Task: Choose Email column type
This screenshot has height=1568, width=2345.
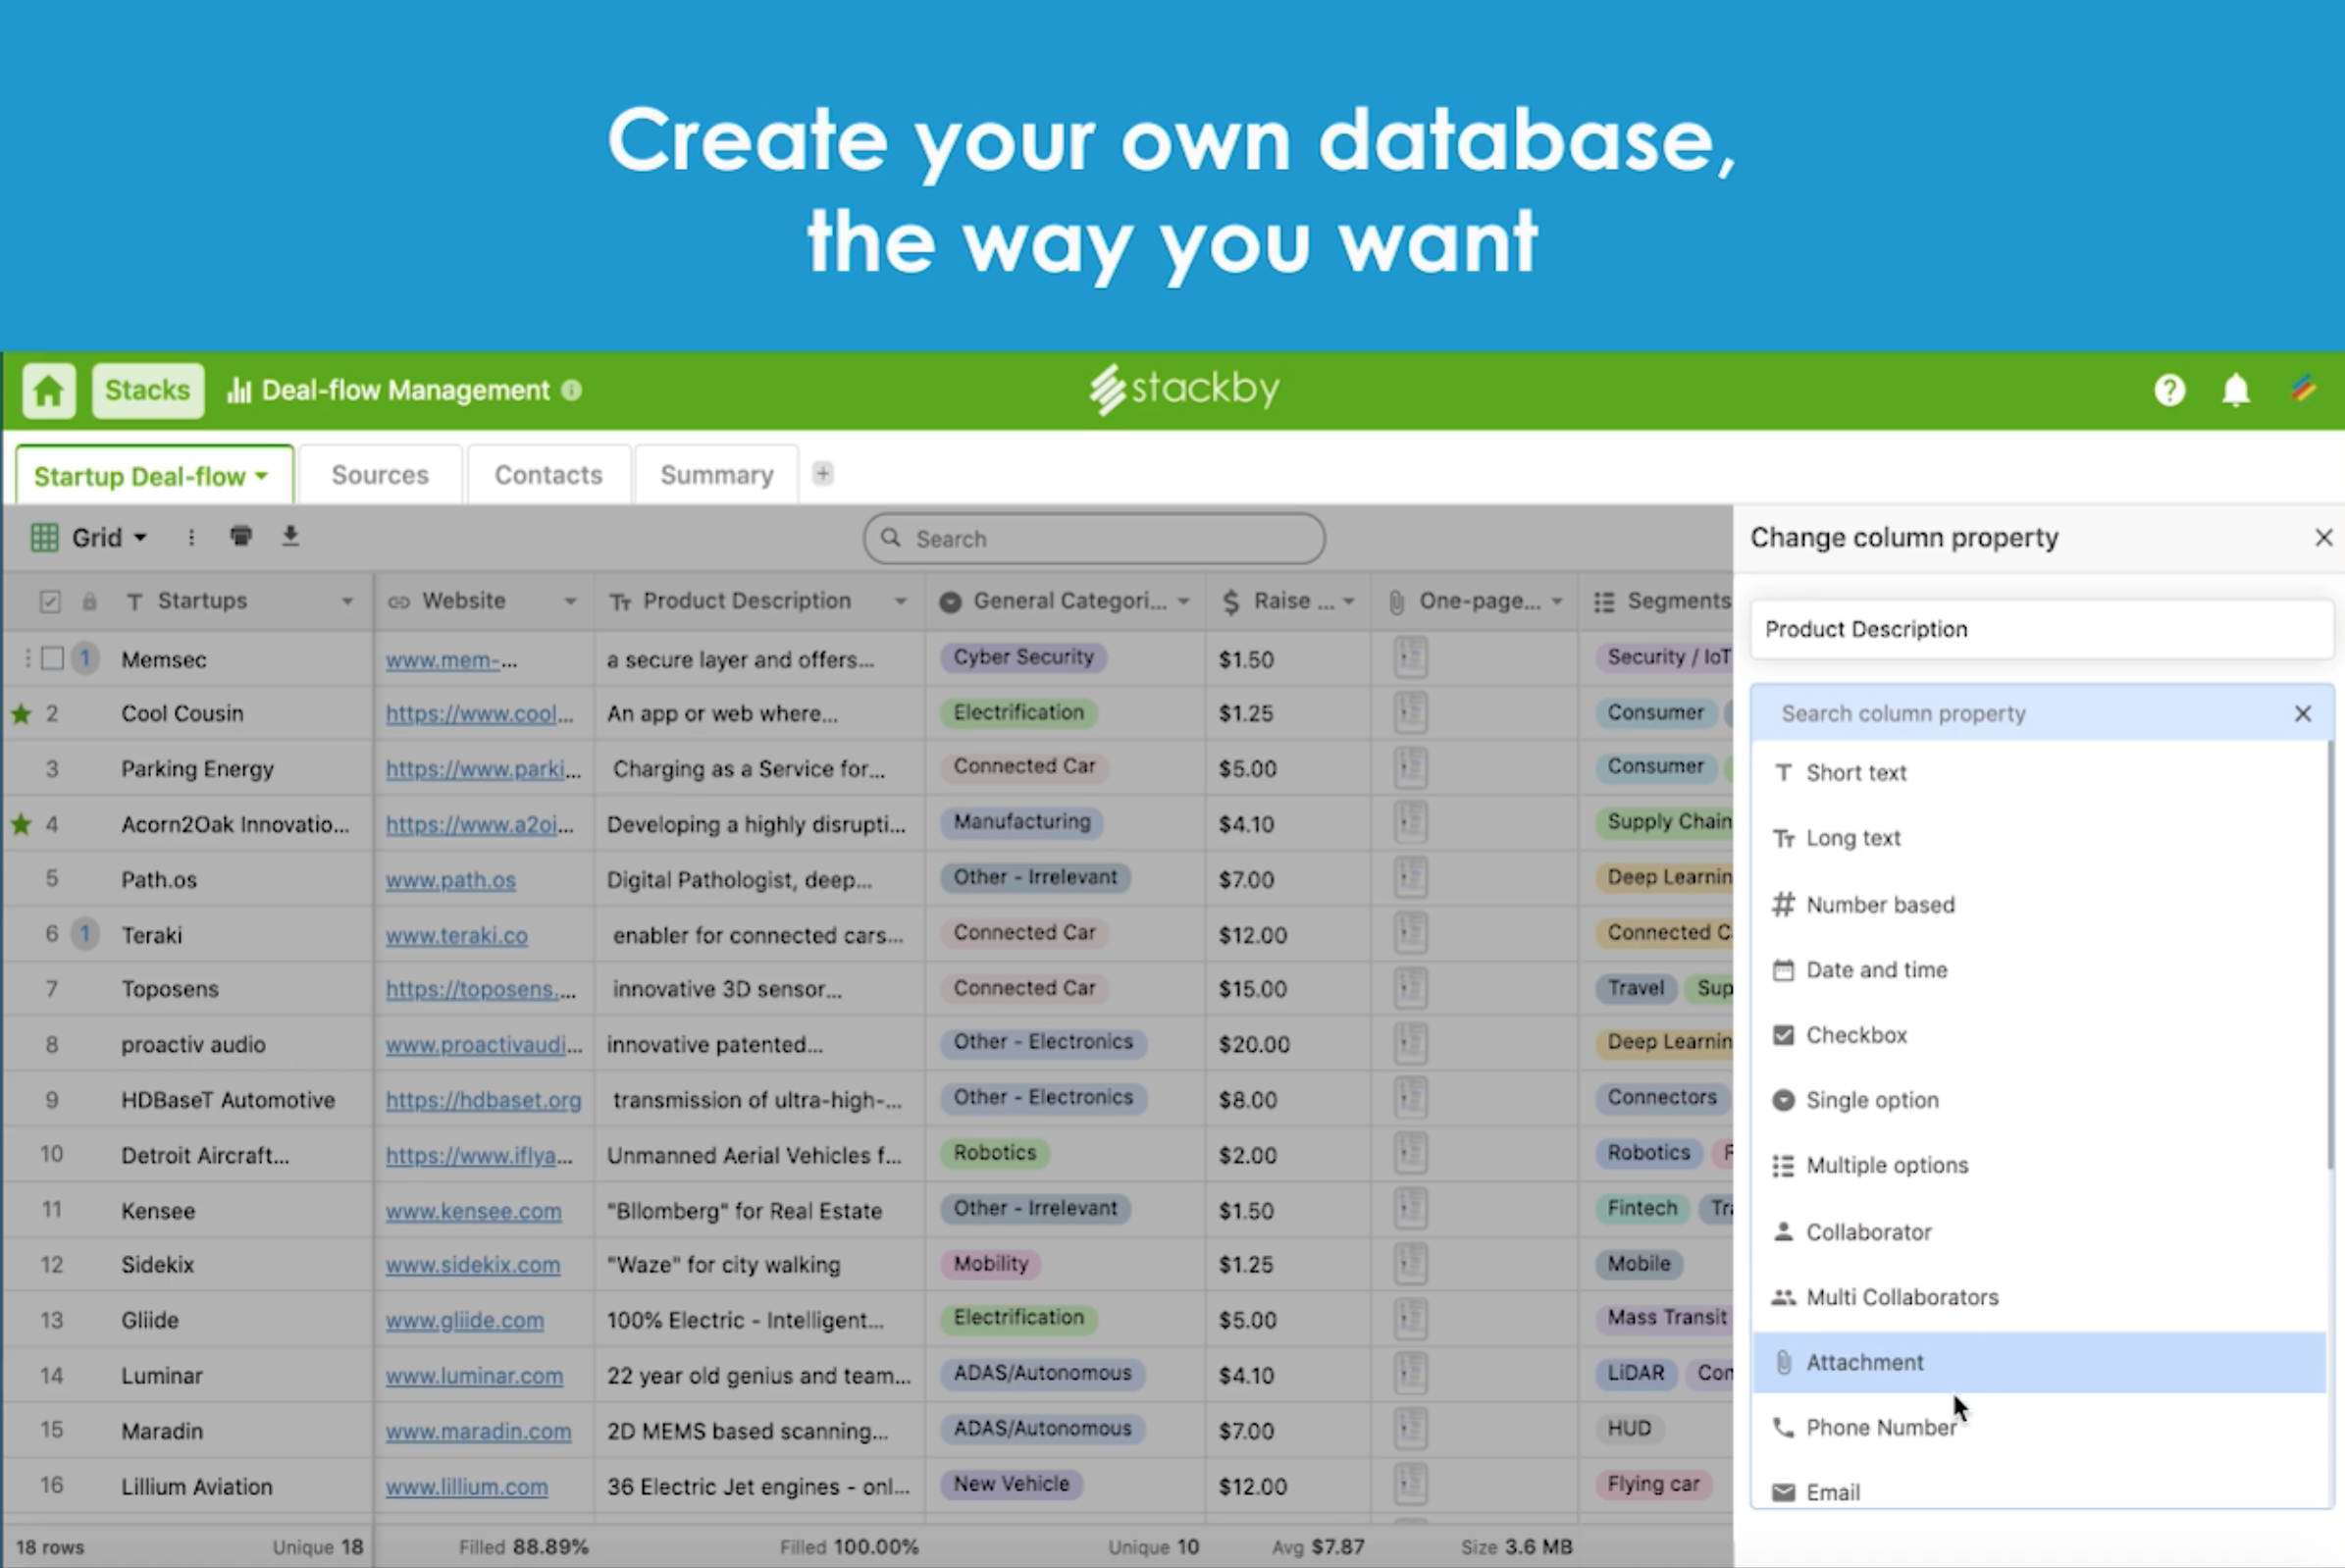Action: (x=2040, y=1492)
